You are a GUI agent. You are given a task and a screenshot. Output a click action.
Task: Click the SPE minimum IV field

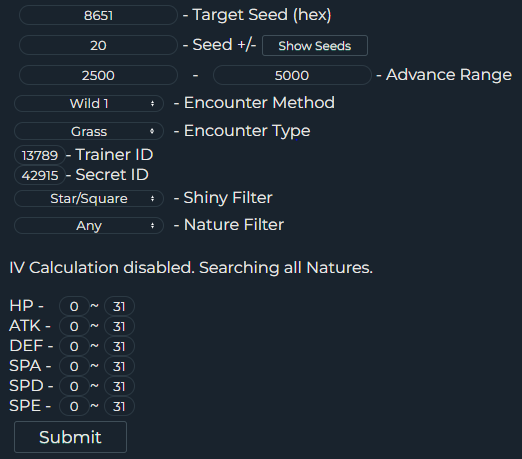(x=74, y=406)
